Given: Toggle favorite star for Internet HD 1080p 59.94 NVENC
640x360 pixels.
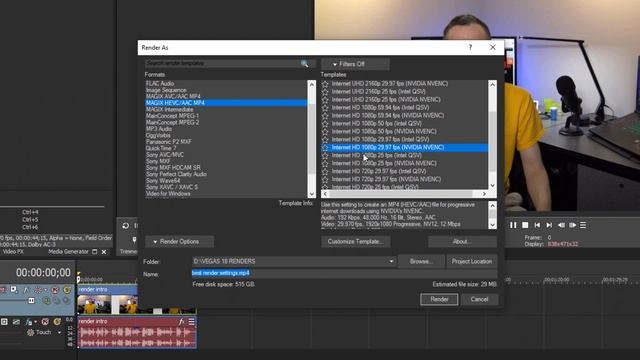Looking at the screenshot, I should click(x=325, y=116).
